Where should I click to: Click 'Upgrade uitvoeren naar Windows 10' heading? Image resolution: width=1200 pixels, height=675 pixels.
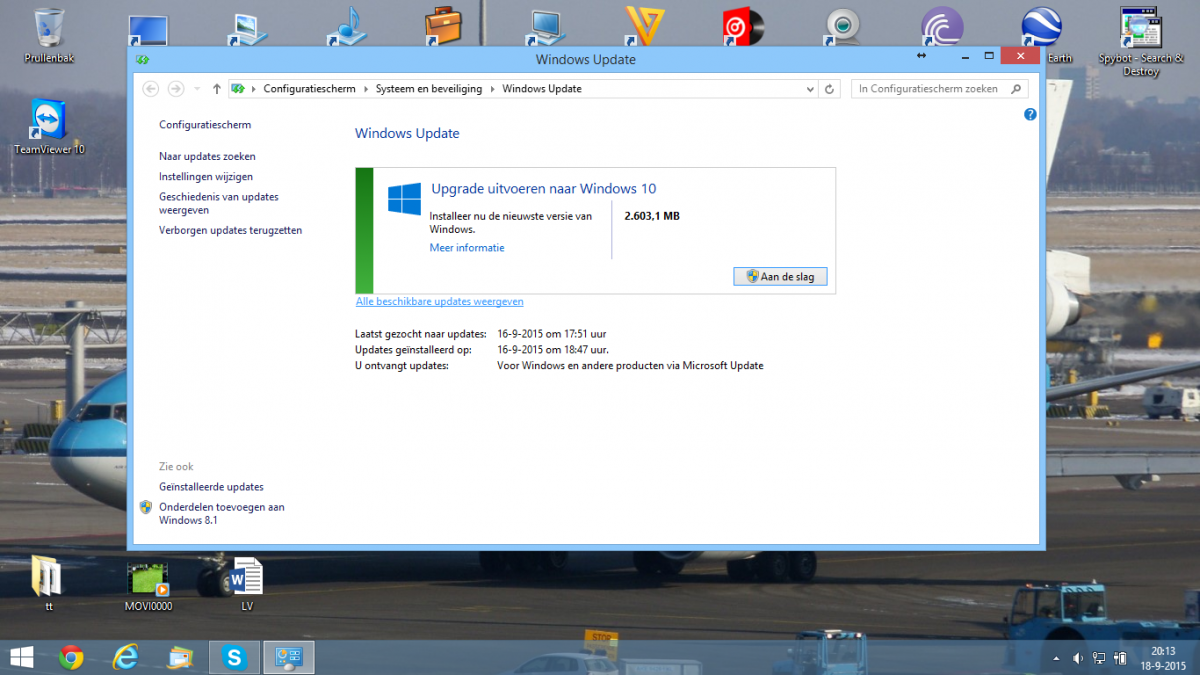pos(543,189)
